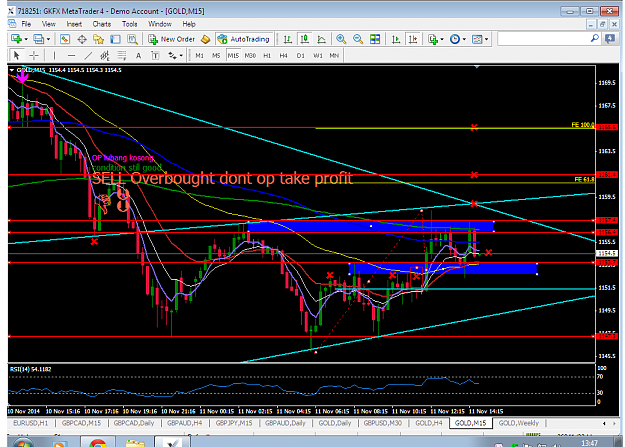The image size is (625, 447).
Task: Click the toolbar search input field
Action: pos(543,39)
